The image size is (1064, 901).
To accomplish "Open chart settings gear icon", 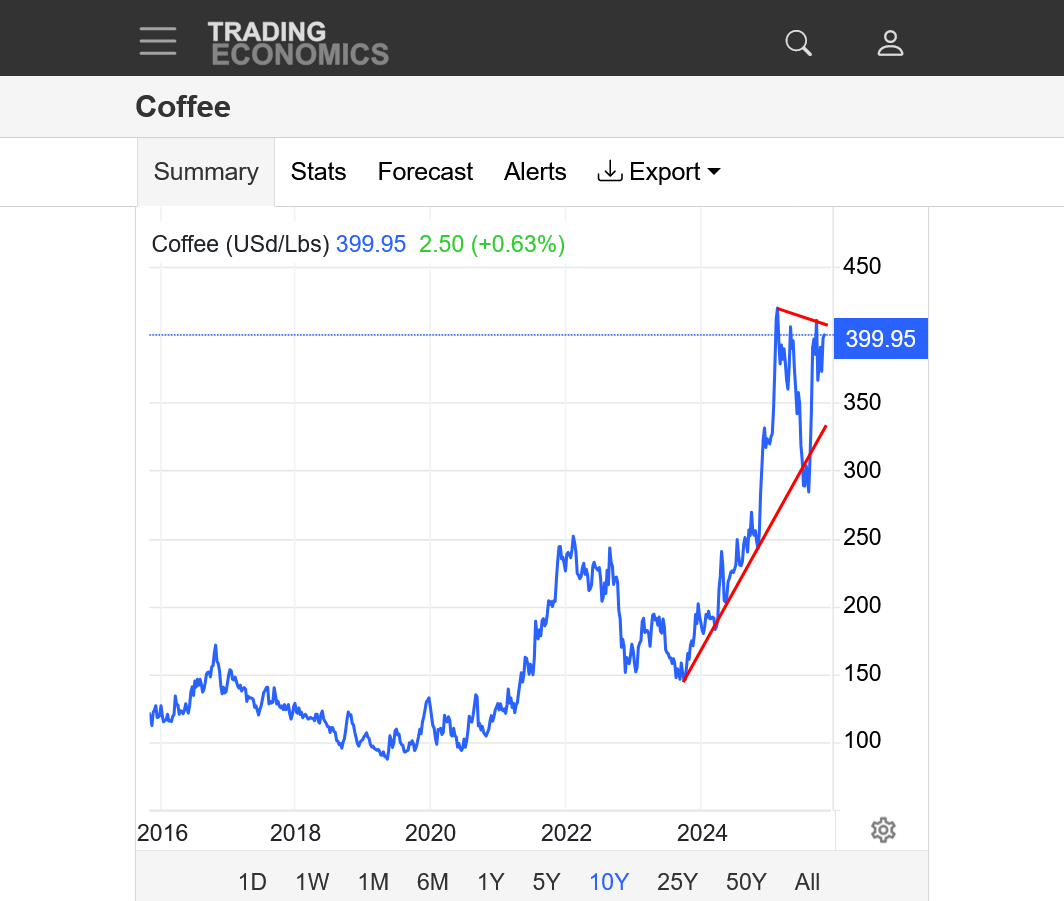I will point(882,830).
